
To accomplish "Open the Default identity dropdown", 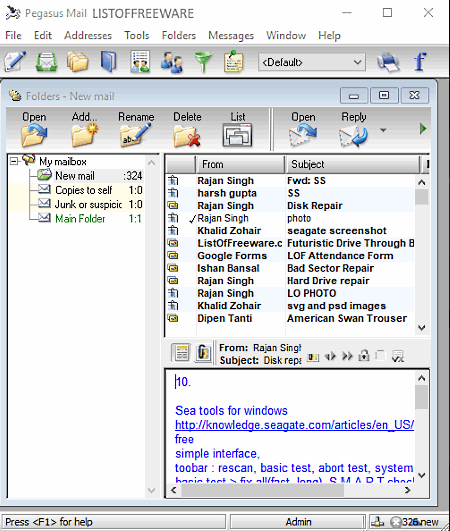I will point(312,62).
